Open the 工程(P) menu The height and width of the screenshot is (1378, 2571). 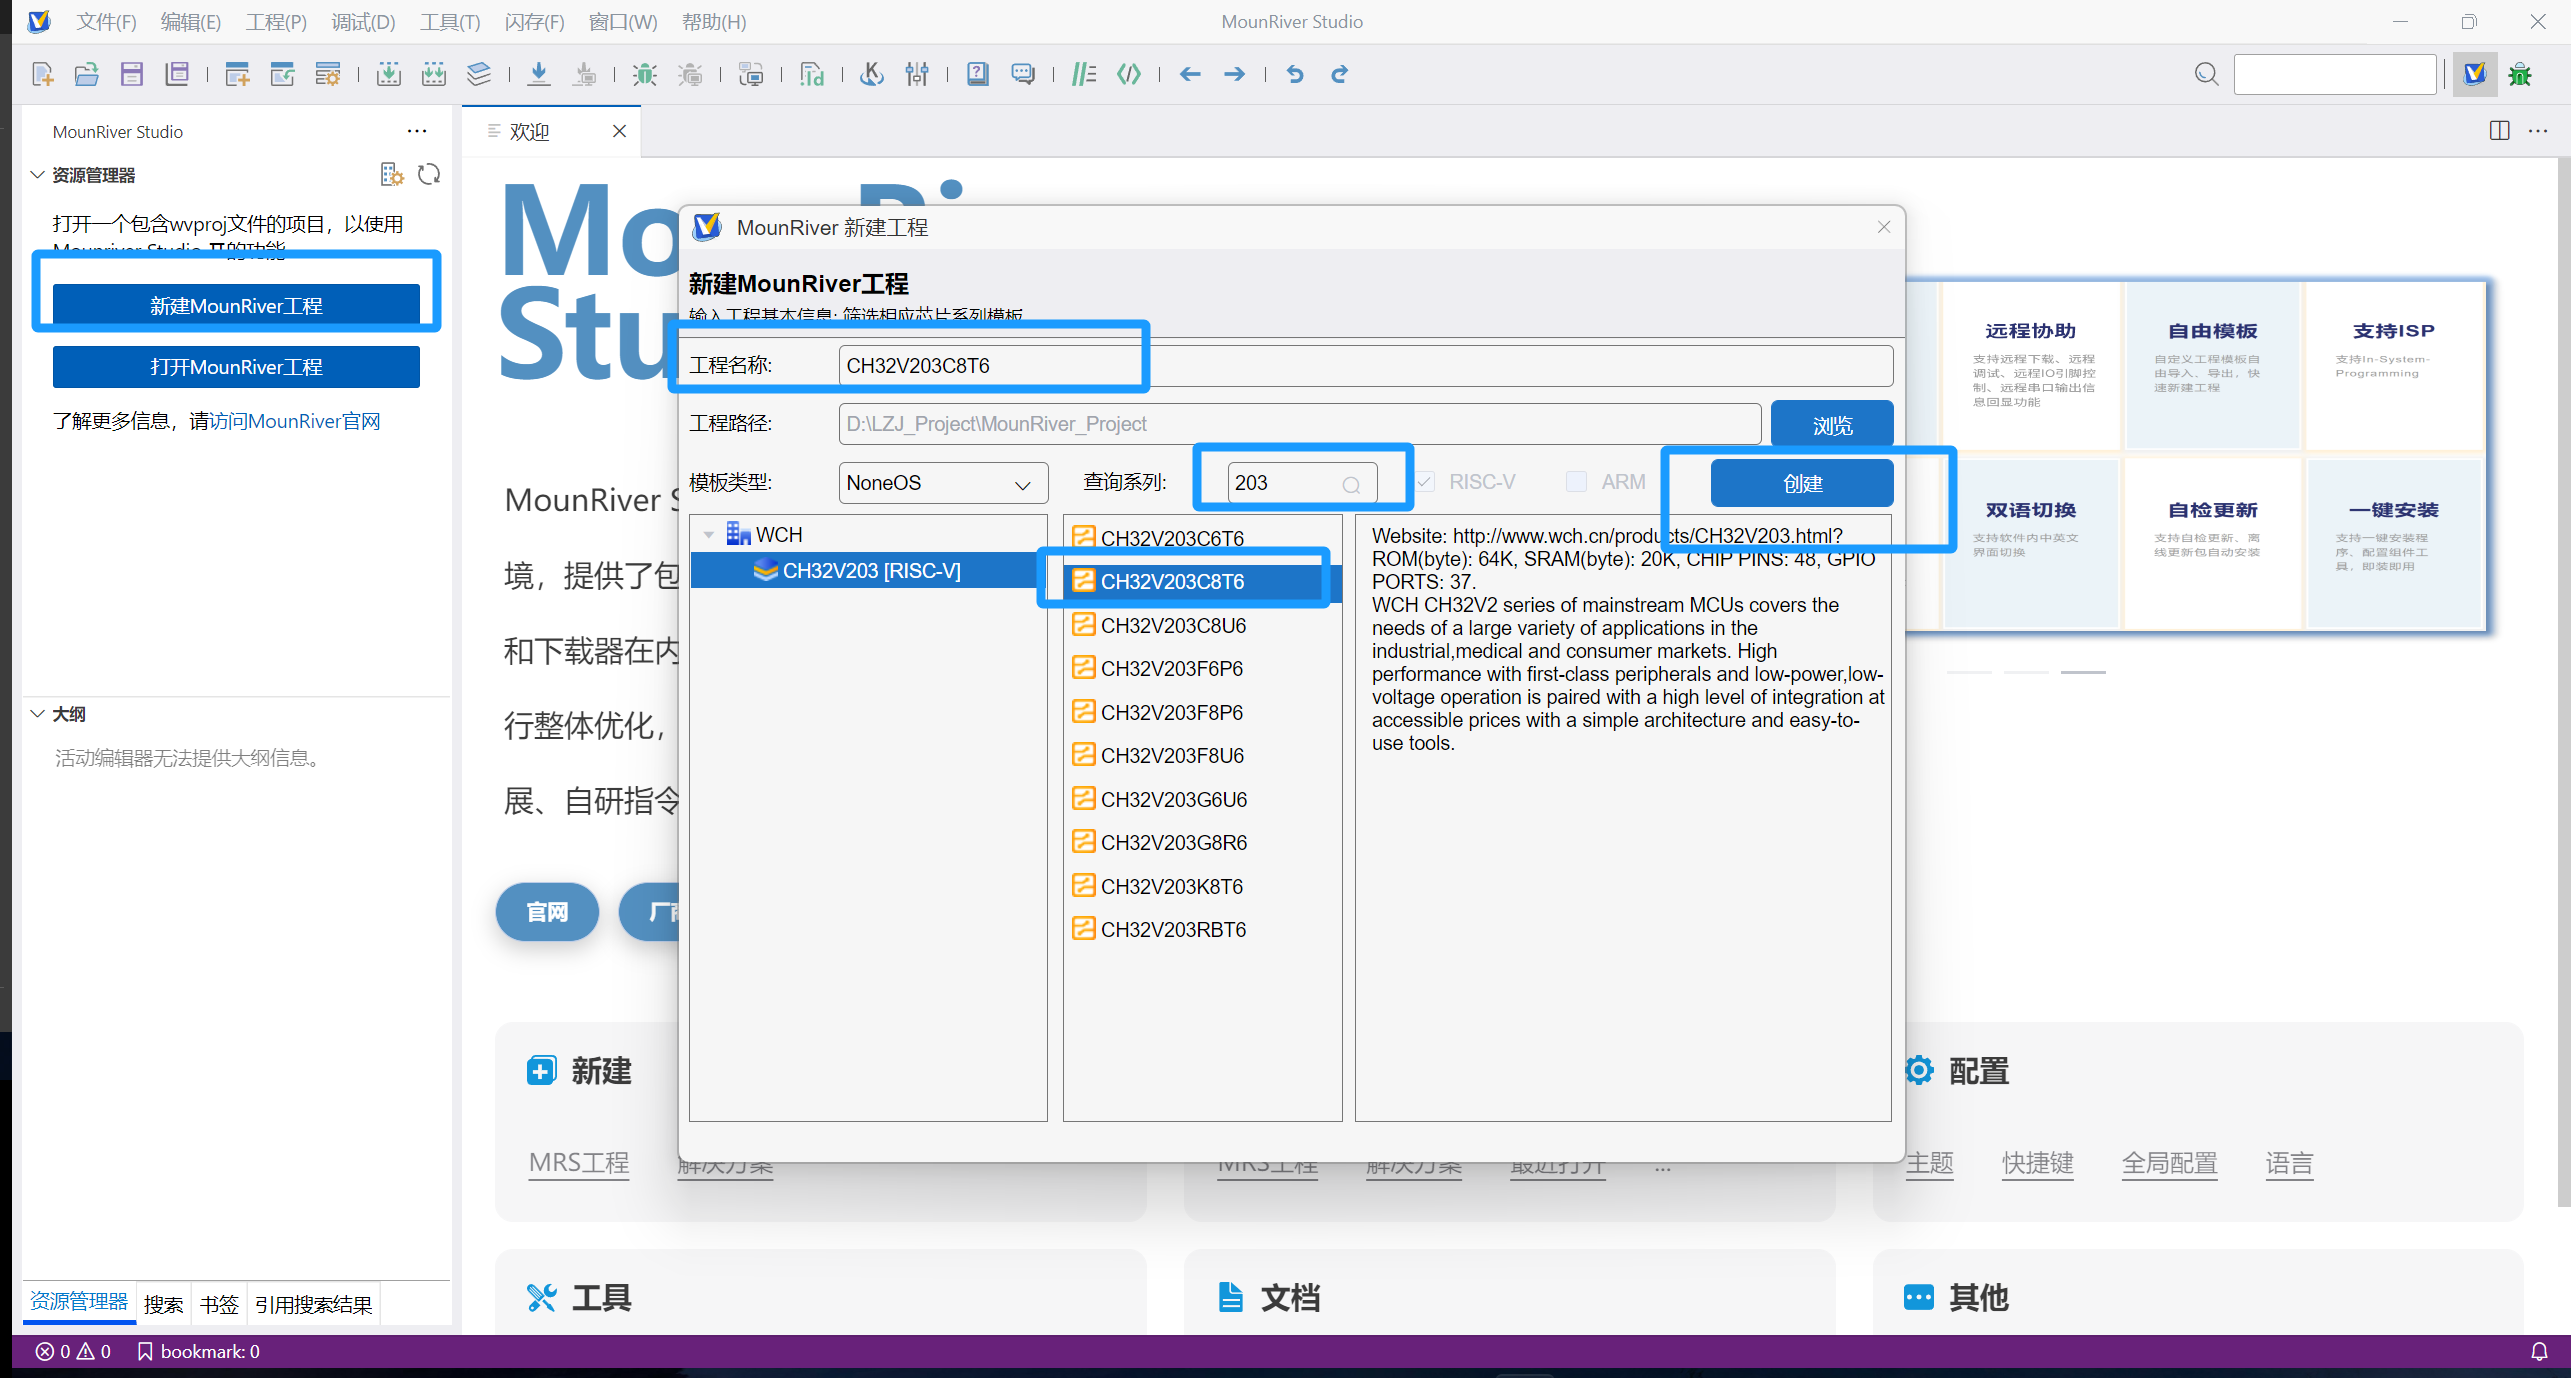[x=276, y=22]
